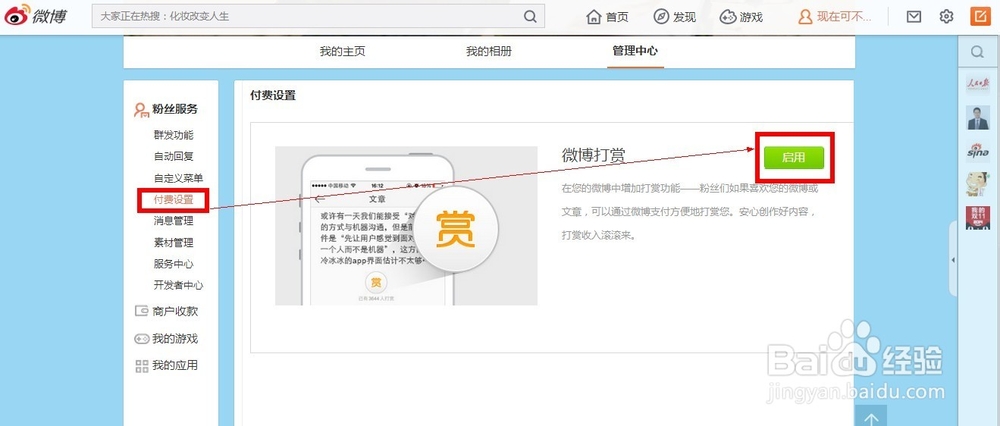Collapse the right sidebar arrow handle
Image resolution: width=1000 pixels, height=426 pixels.
click(x=953, y=260)
